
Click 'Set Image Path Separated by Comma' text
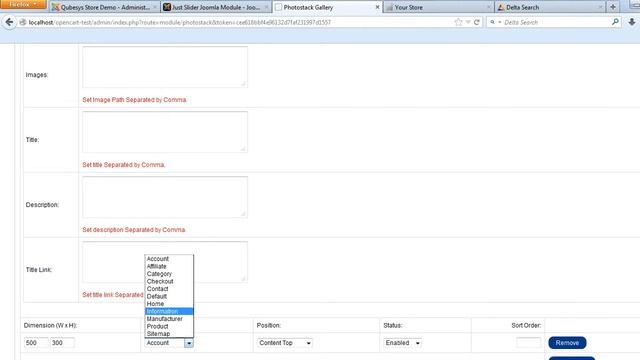(x=134, y=100)
